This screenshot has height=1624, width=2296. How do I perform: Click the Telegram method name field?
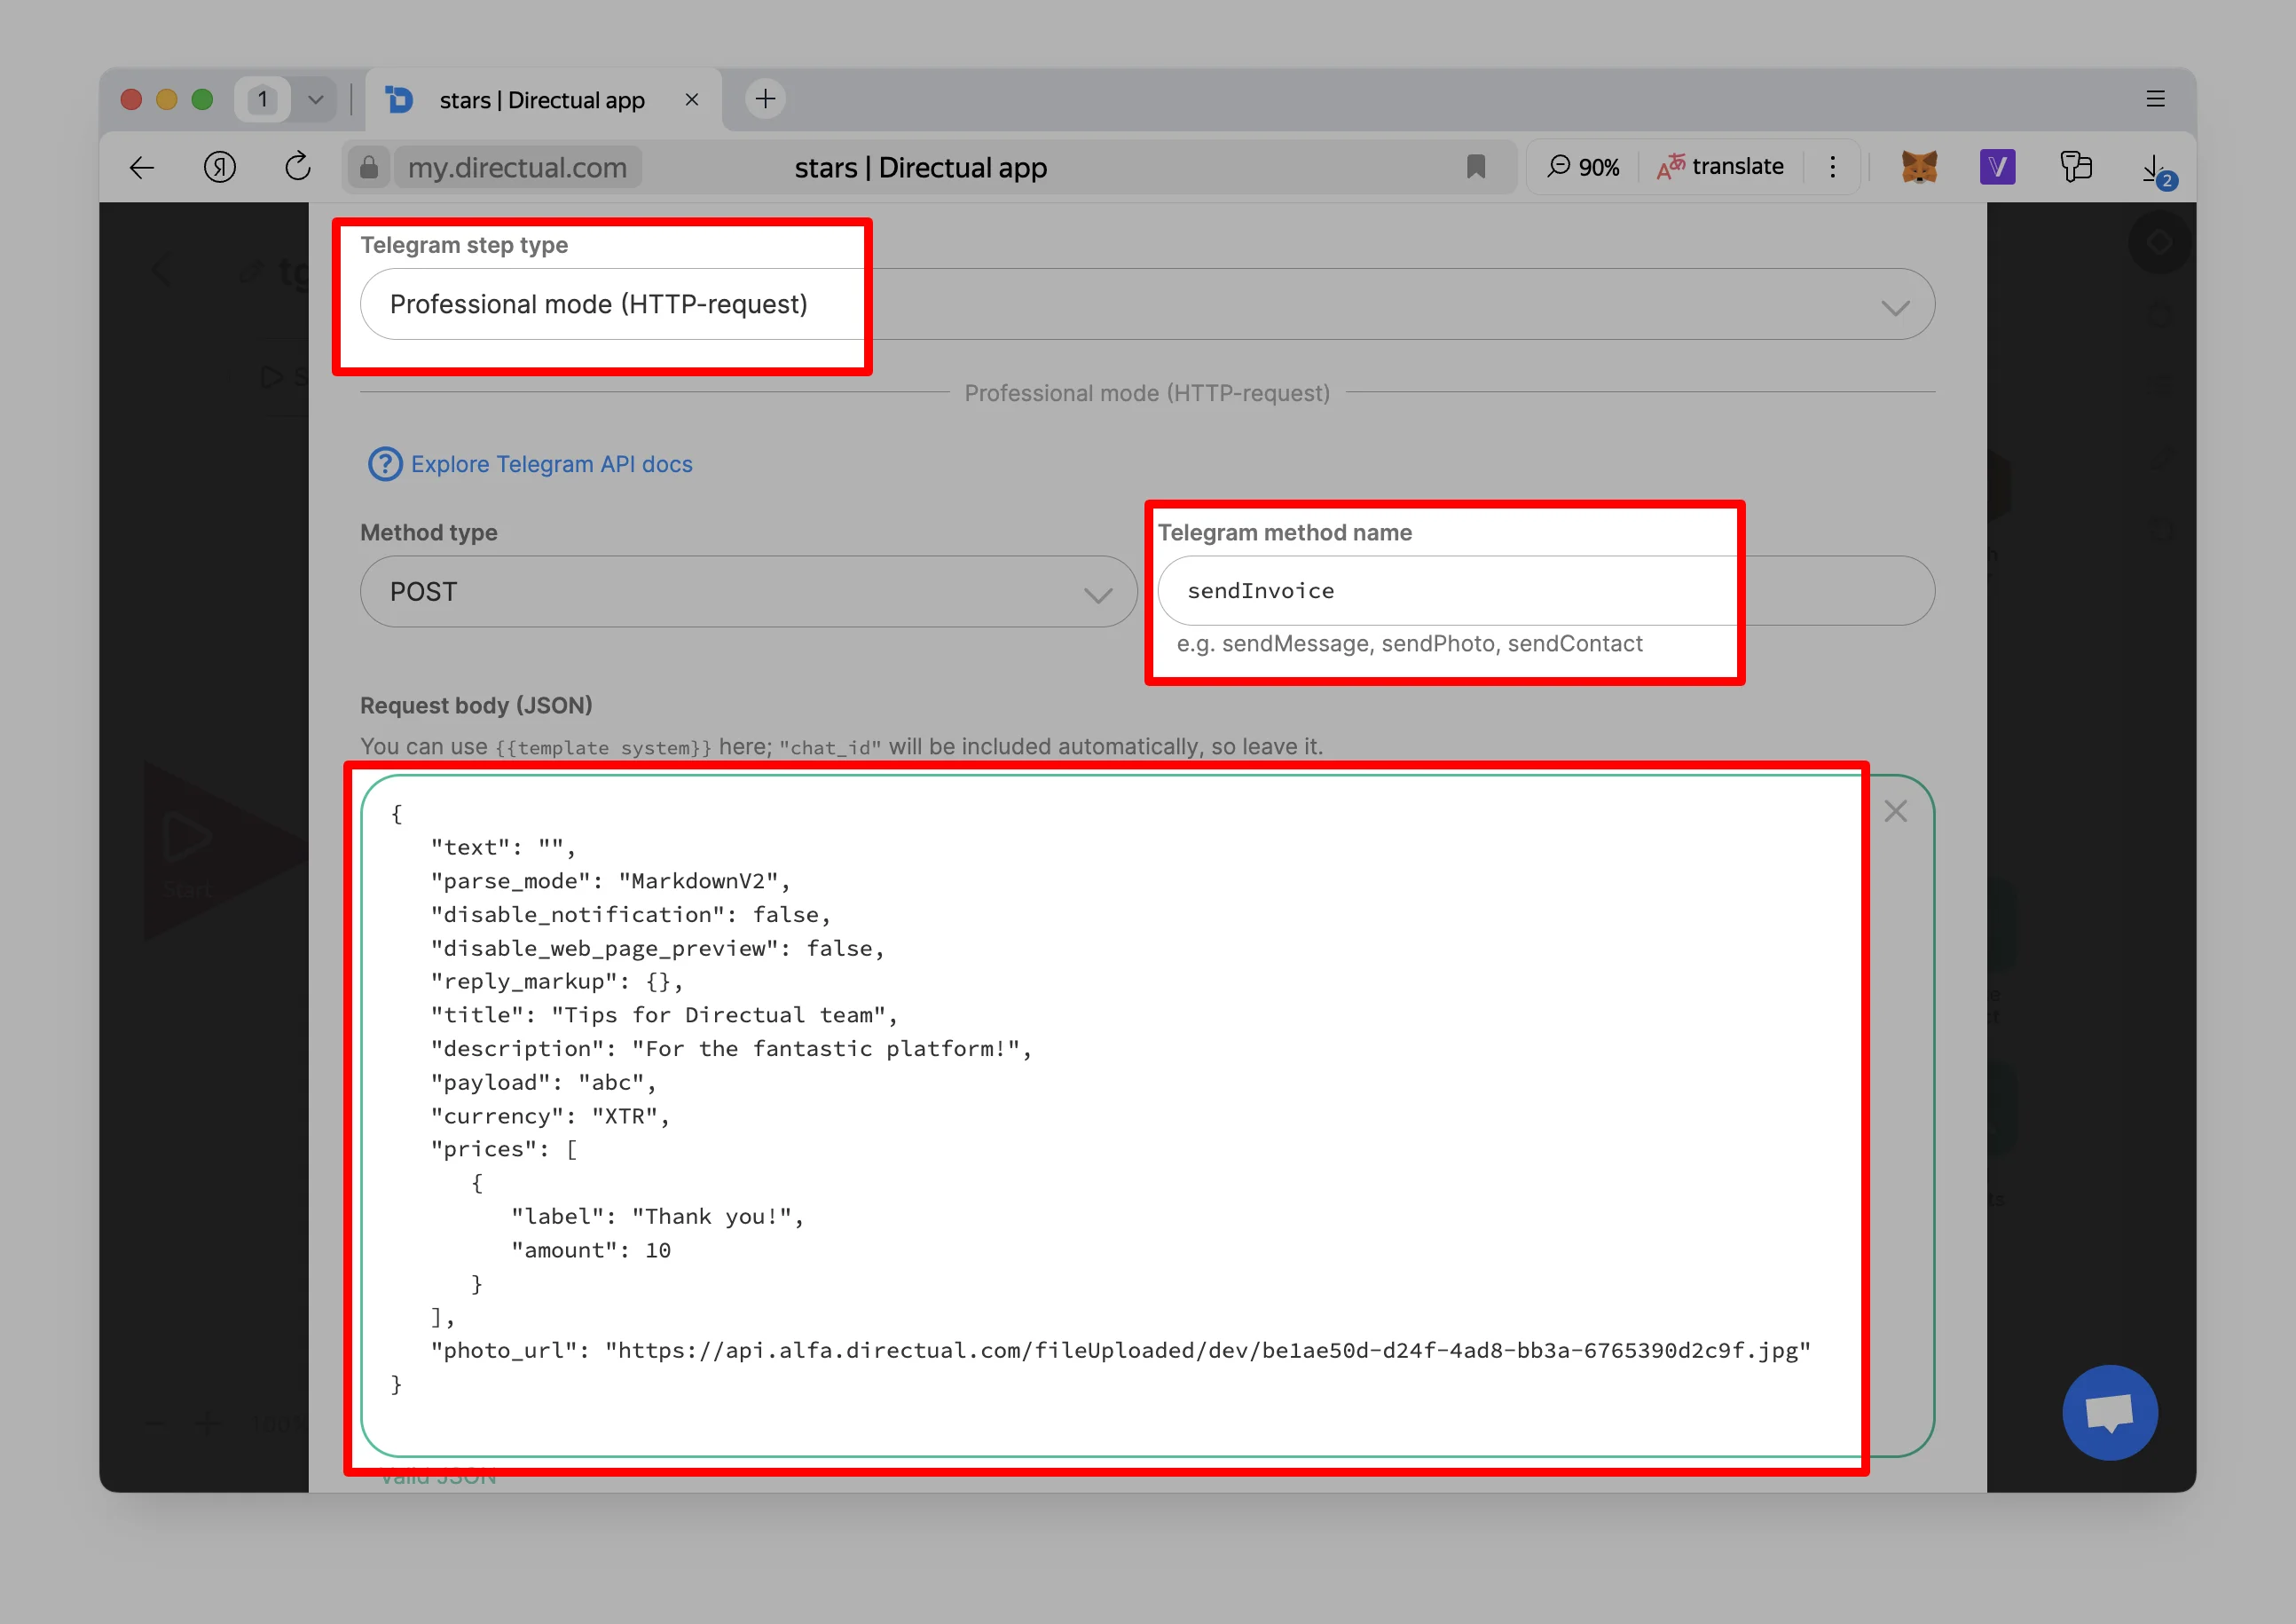click(x=1545, y=591)
